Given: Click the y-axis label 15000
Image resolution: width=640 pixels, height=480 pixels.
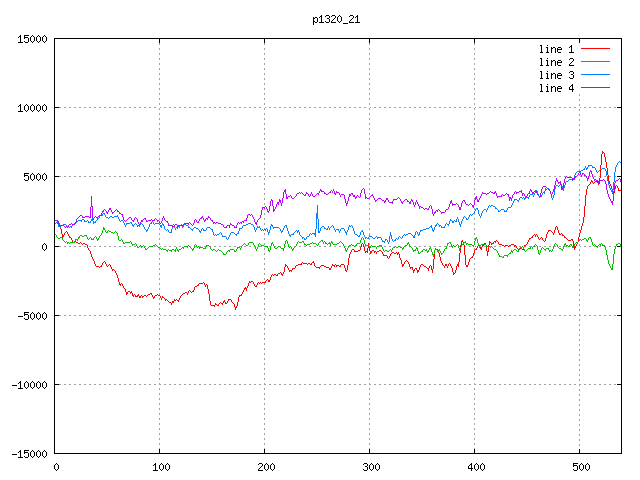Looking at the screenshot, I should pyautogui.click(x=32, y=39).
